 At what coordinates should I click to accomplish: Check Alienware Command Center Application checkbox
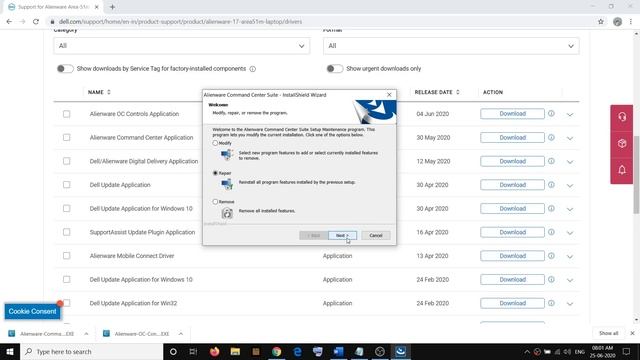[67, 138]
